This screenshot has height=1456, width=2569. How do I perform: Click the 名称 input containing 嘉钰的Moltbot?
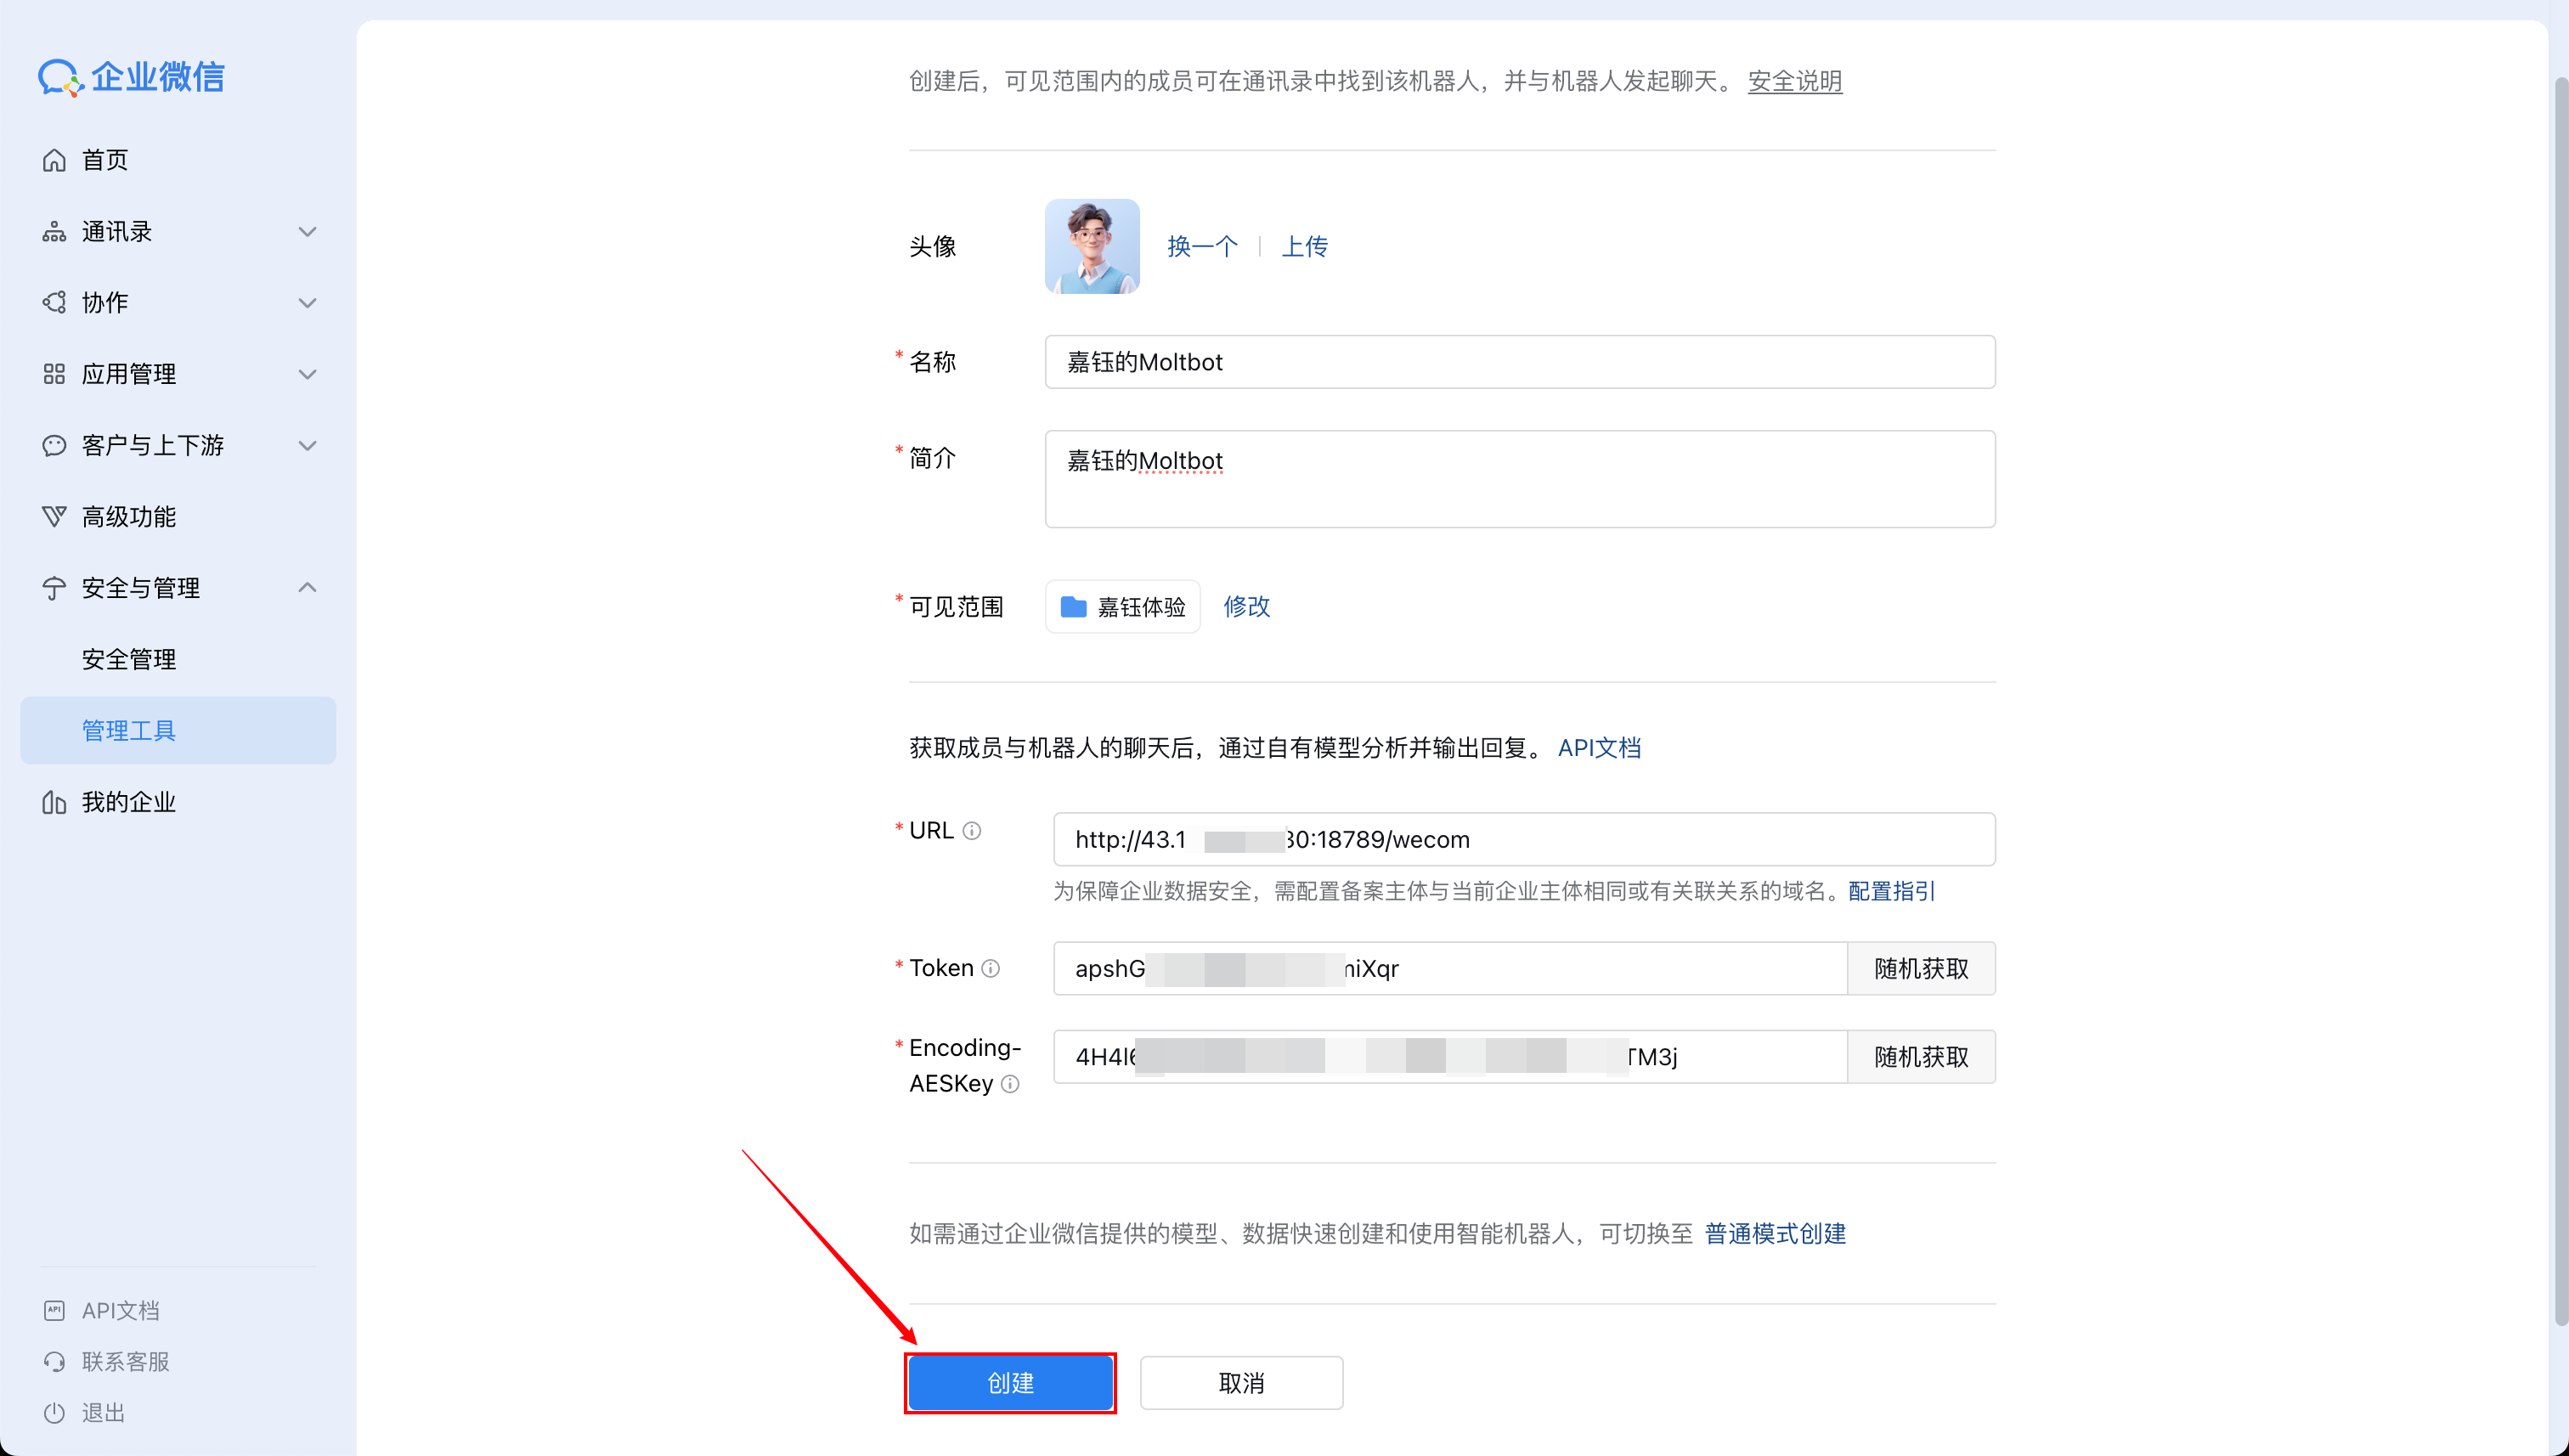click(x=1518, y=362)
